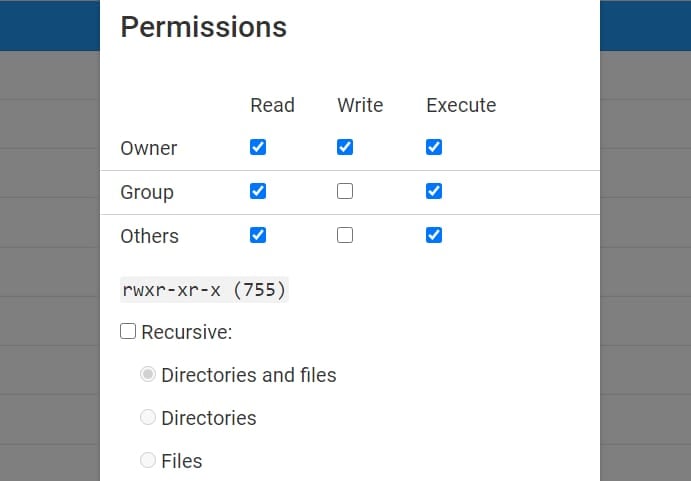Pick the 'Files' radio button
691x481 pixels.
[148, 461]
